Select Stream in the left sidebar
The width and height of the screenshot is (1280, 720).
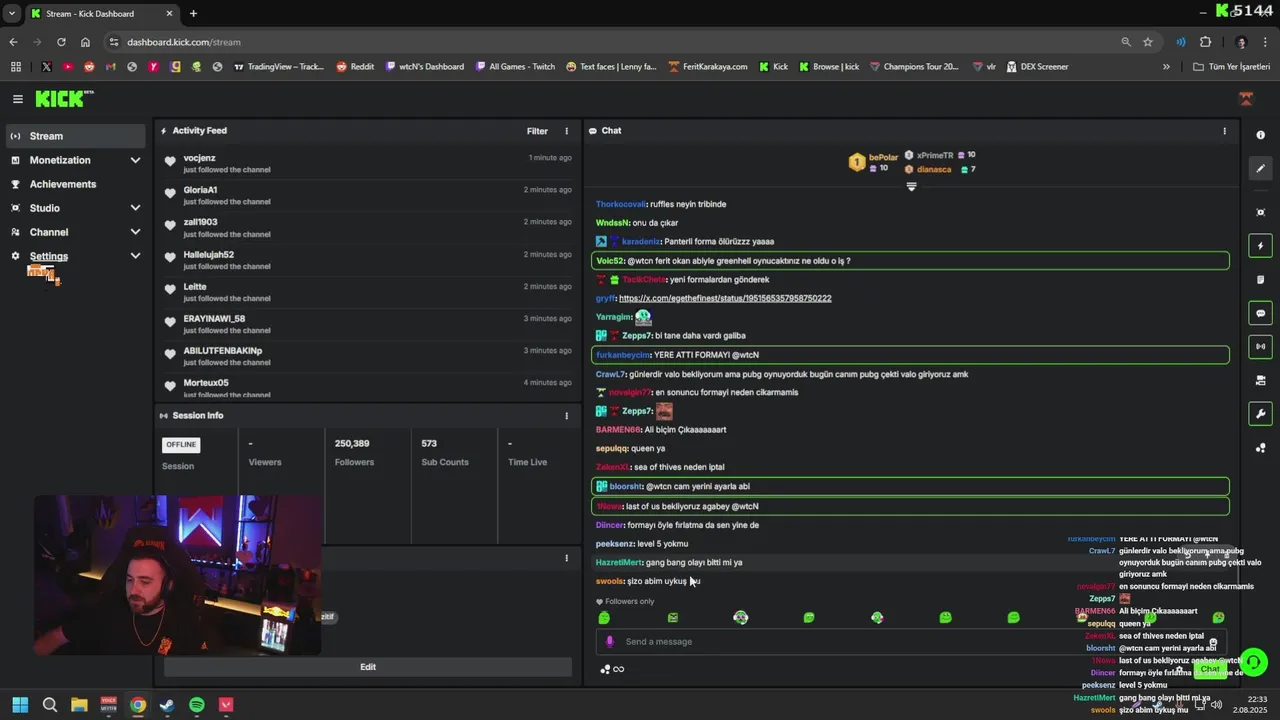tap(75, 136)
